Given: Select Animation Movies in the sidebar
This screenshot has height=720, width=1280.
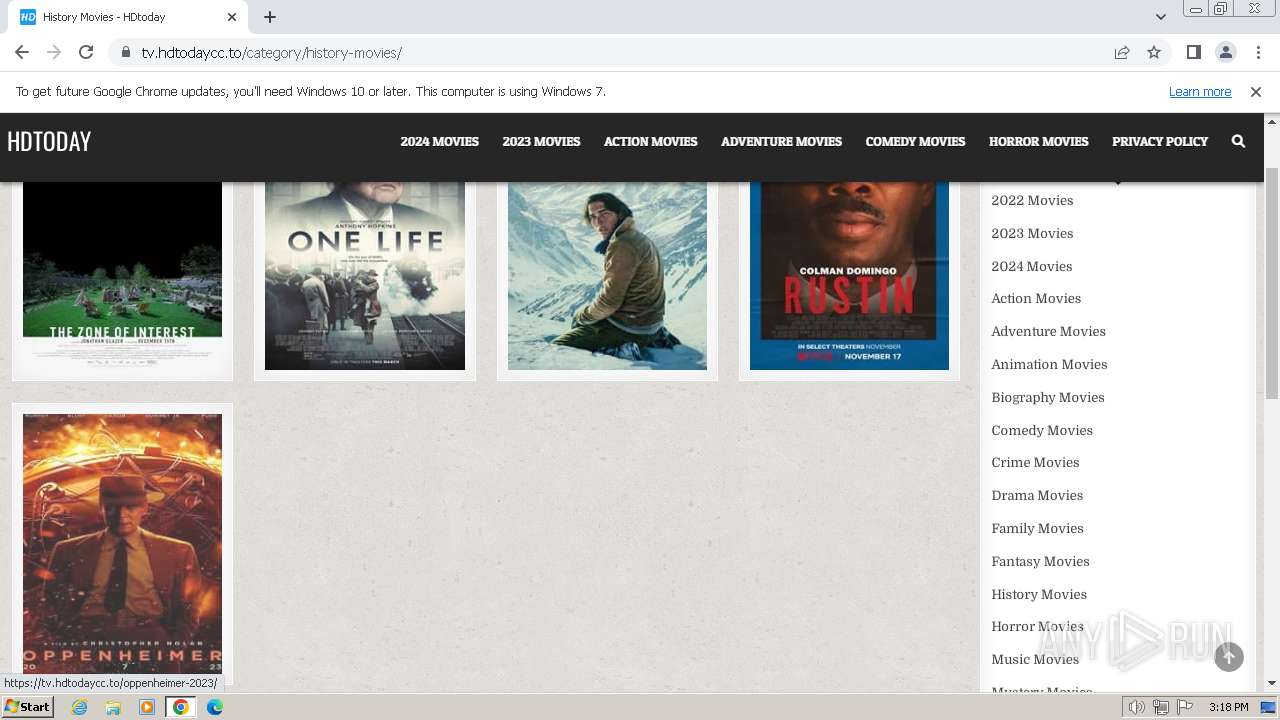Looking at the screenshot, I should 1049,364.
